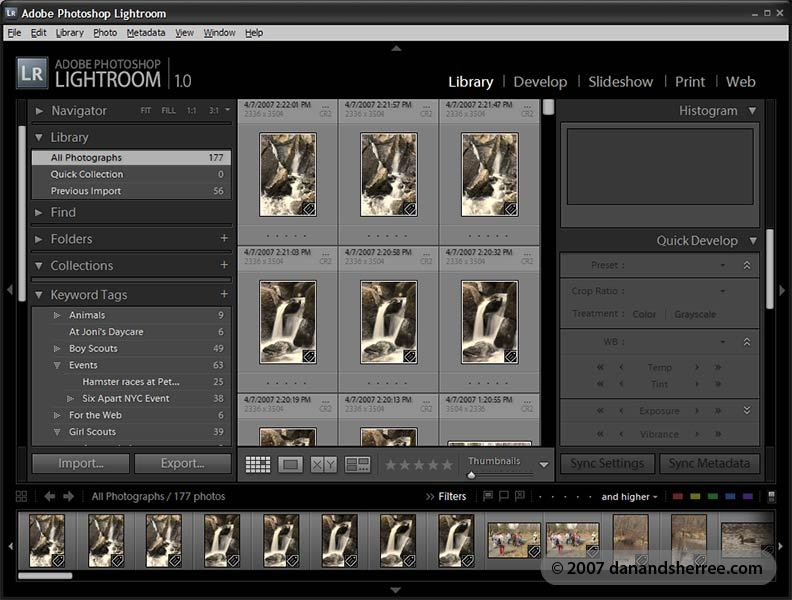Select Grayscale treatment in Quick Develop
The width and height of the screenshot is (792, 600).
coord(695,314)
